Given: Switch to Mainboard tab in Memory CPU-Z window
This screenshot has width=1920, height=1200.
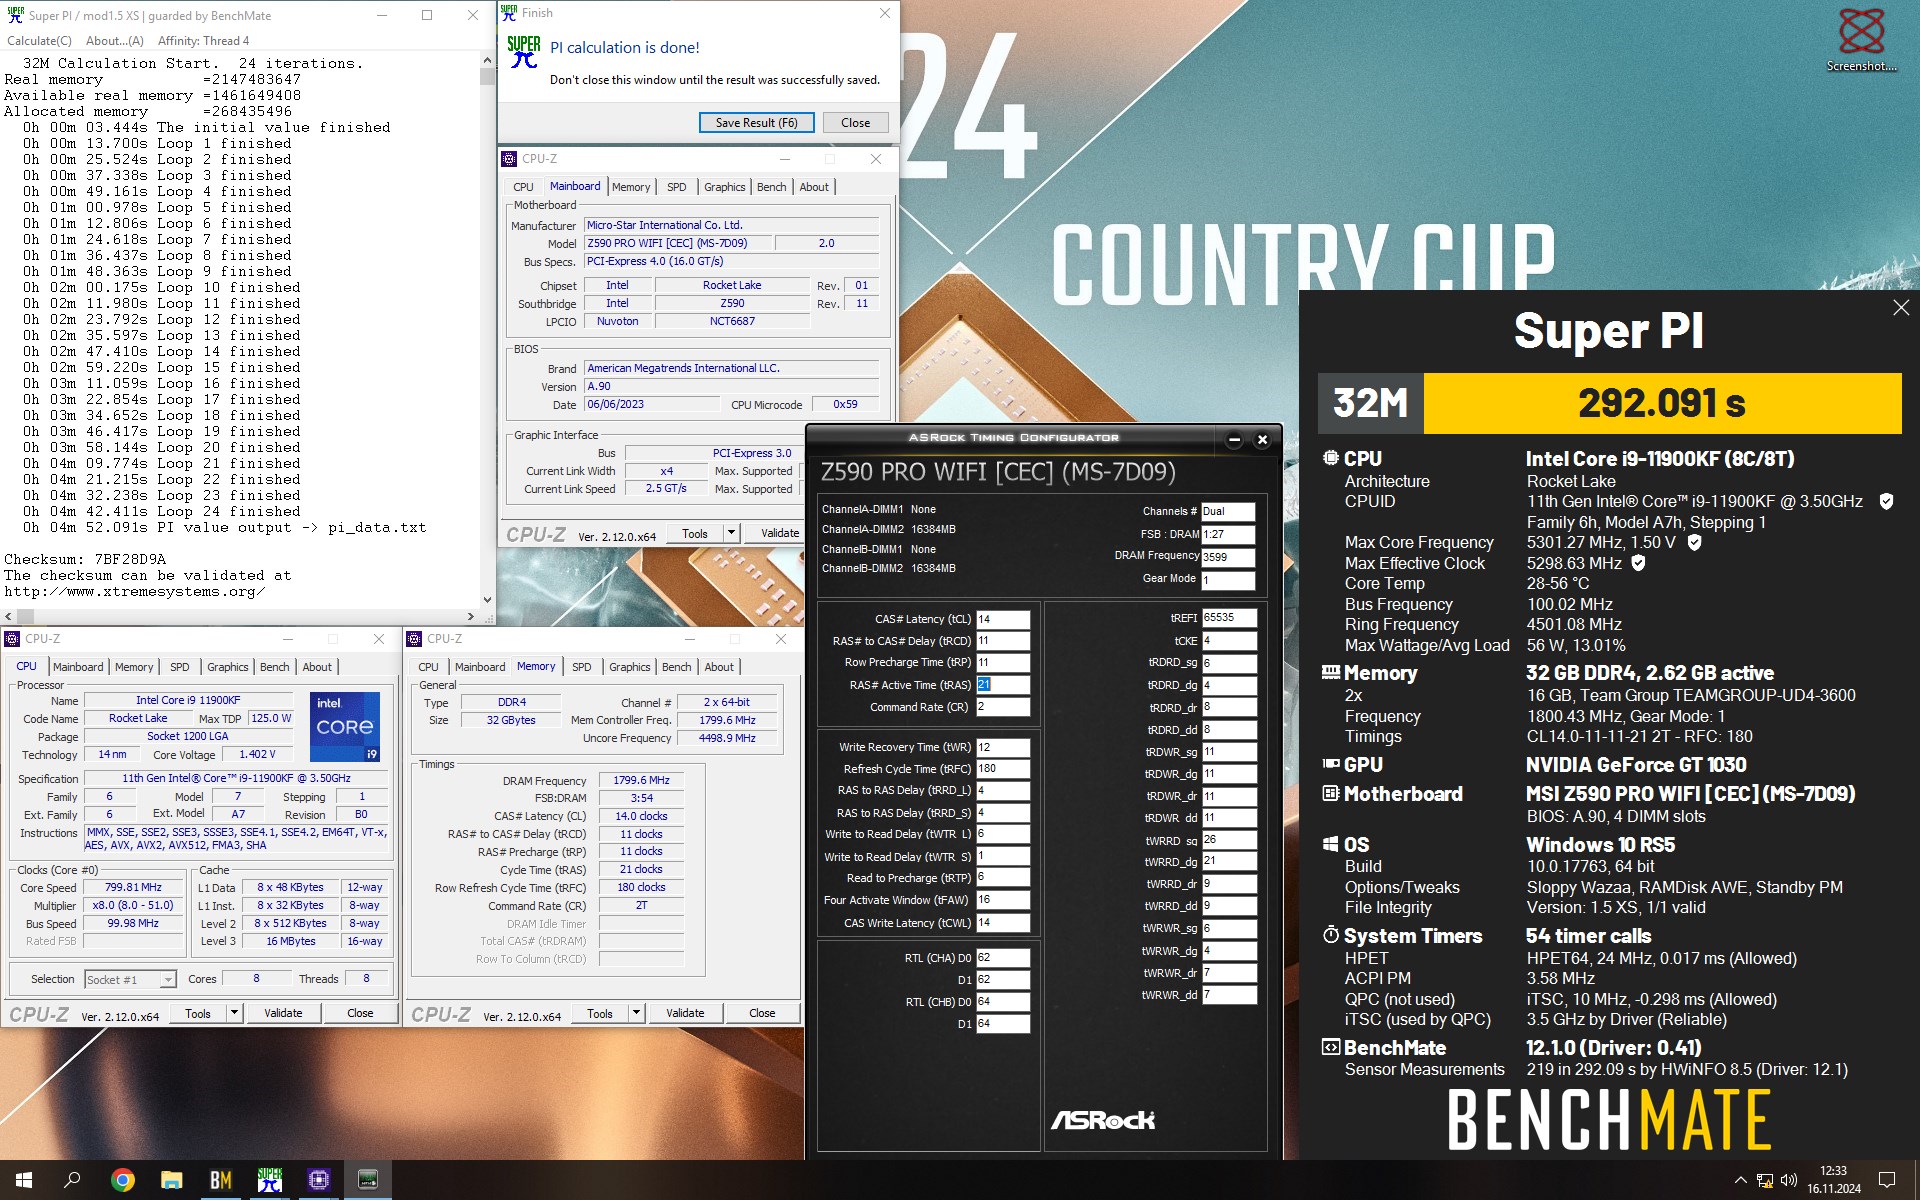Looking at the screenshot, I should pyautogui.click(x=480, y=667).
